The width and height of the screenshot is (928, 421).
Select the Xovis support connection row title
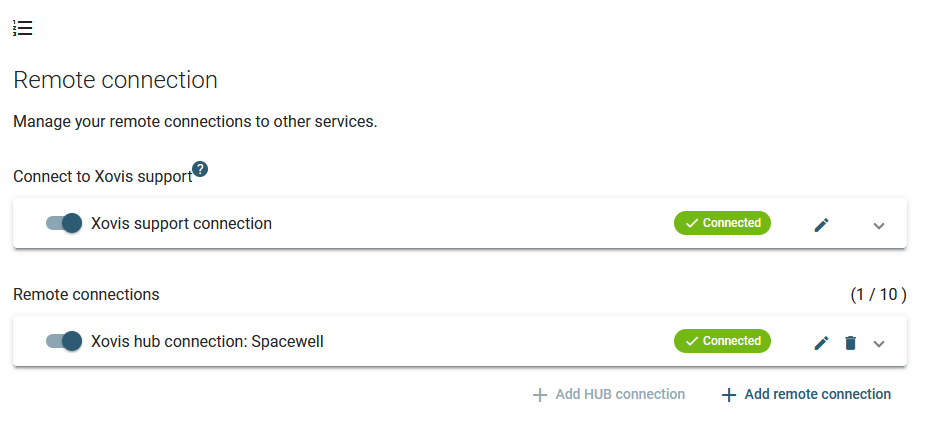point(181,223)
